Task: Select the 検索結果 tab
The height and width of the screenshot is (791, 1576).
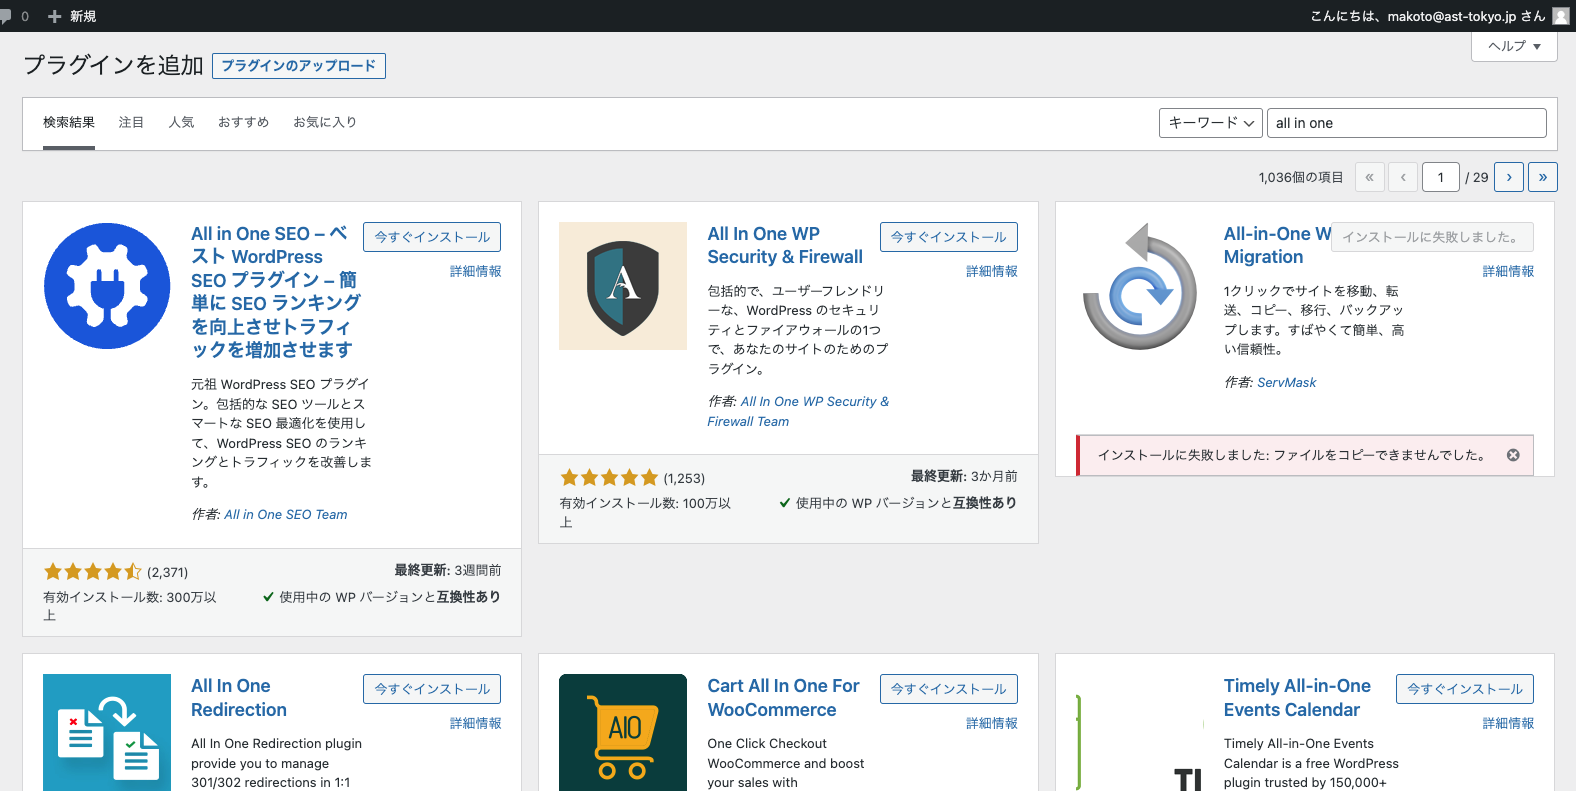Action: click(x=69, y=122)
